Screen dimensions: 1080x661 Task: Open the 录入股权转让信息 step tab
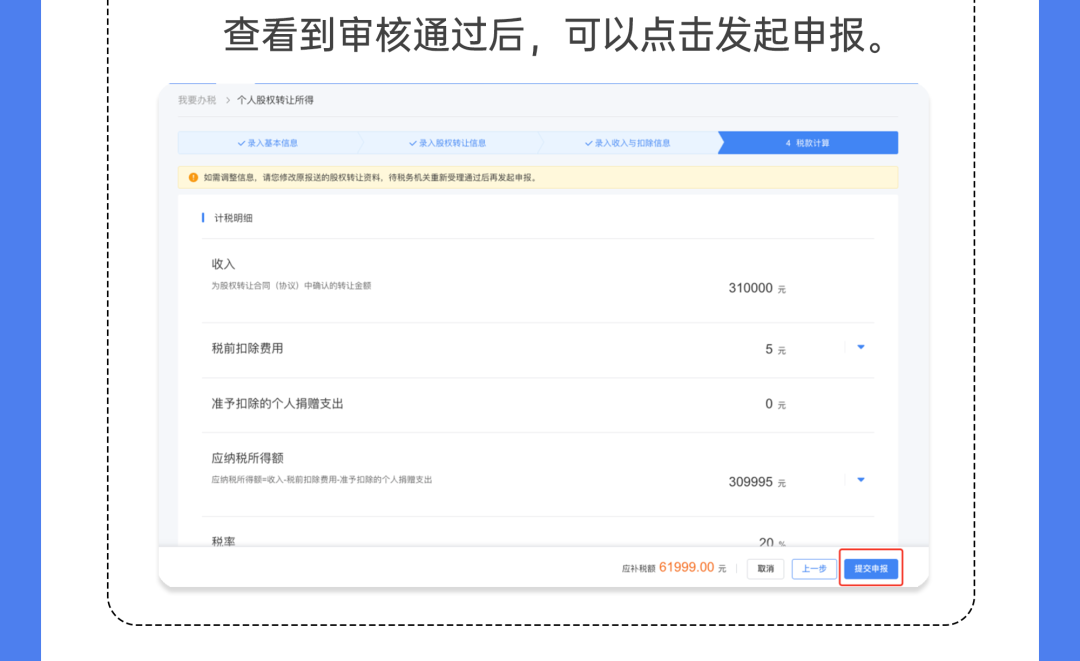448,143
